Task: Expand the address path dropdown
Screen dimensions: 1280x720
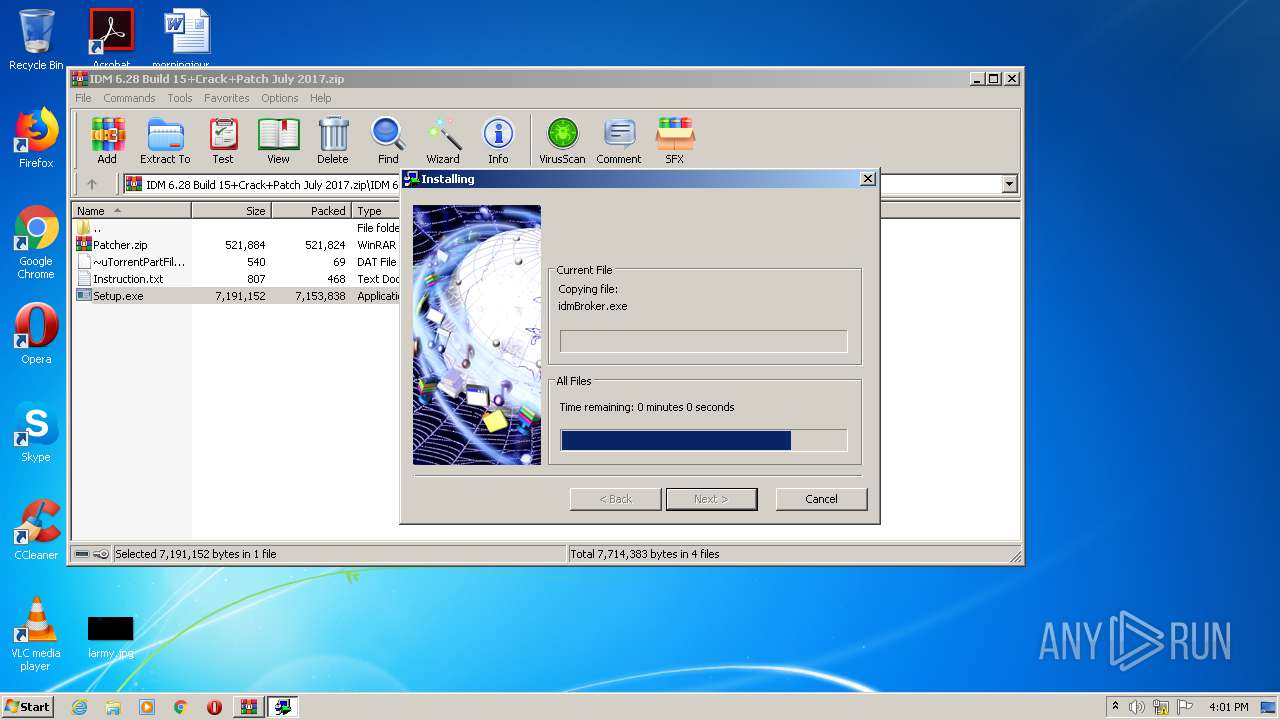Action: pyautogui.click(x=1009, y=184)
